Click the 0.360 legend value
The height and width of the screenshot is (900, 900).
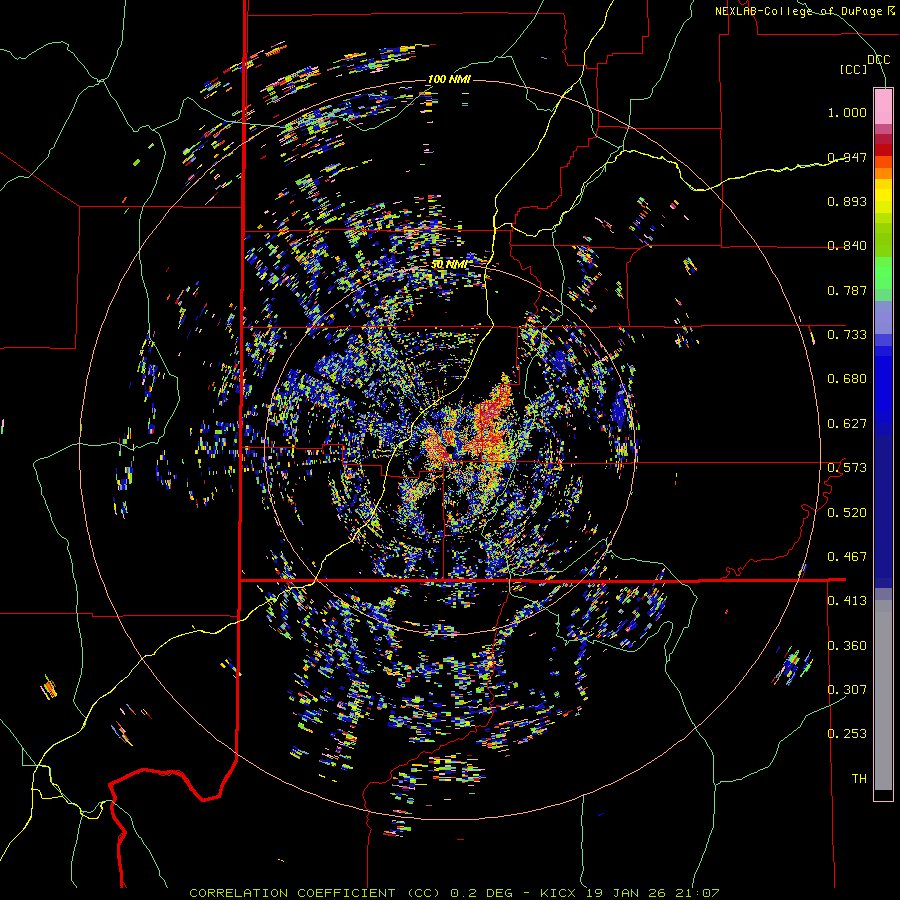click(x=847, y=646)
